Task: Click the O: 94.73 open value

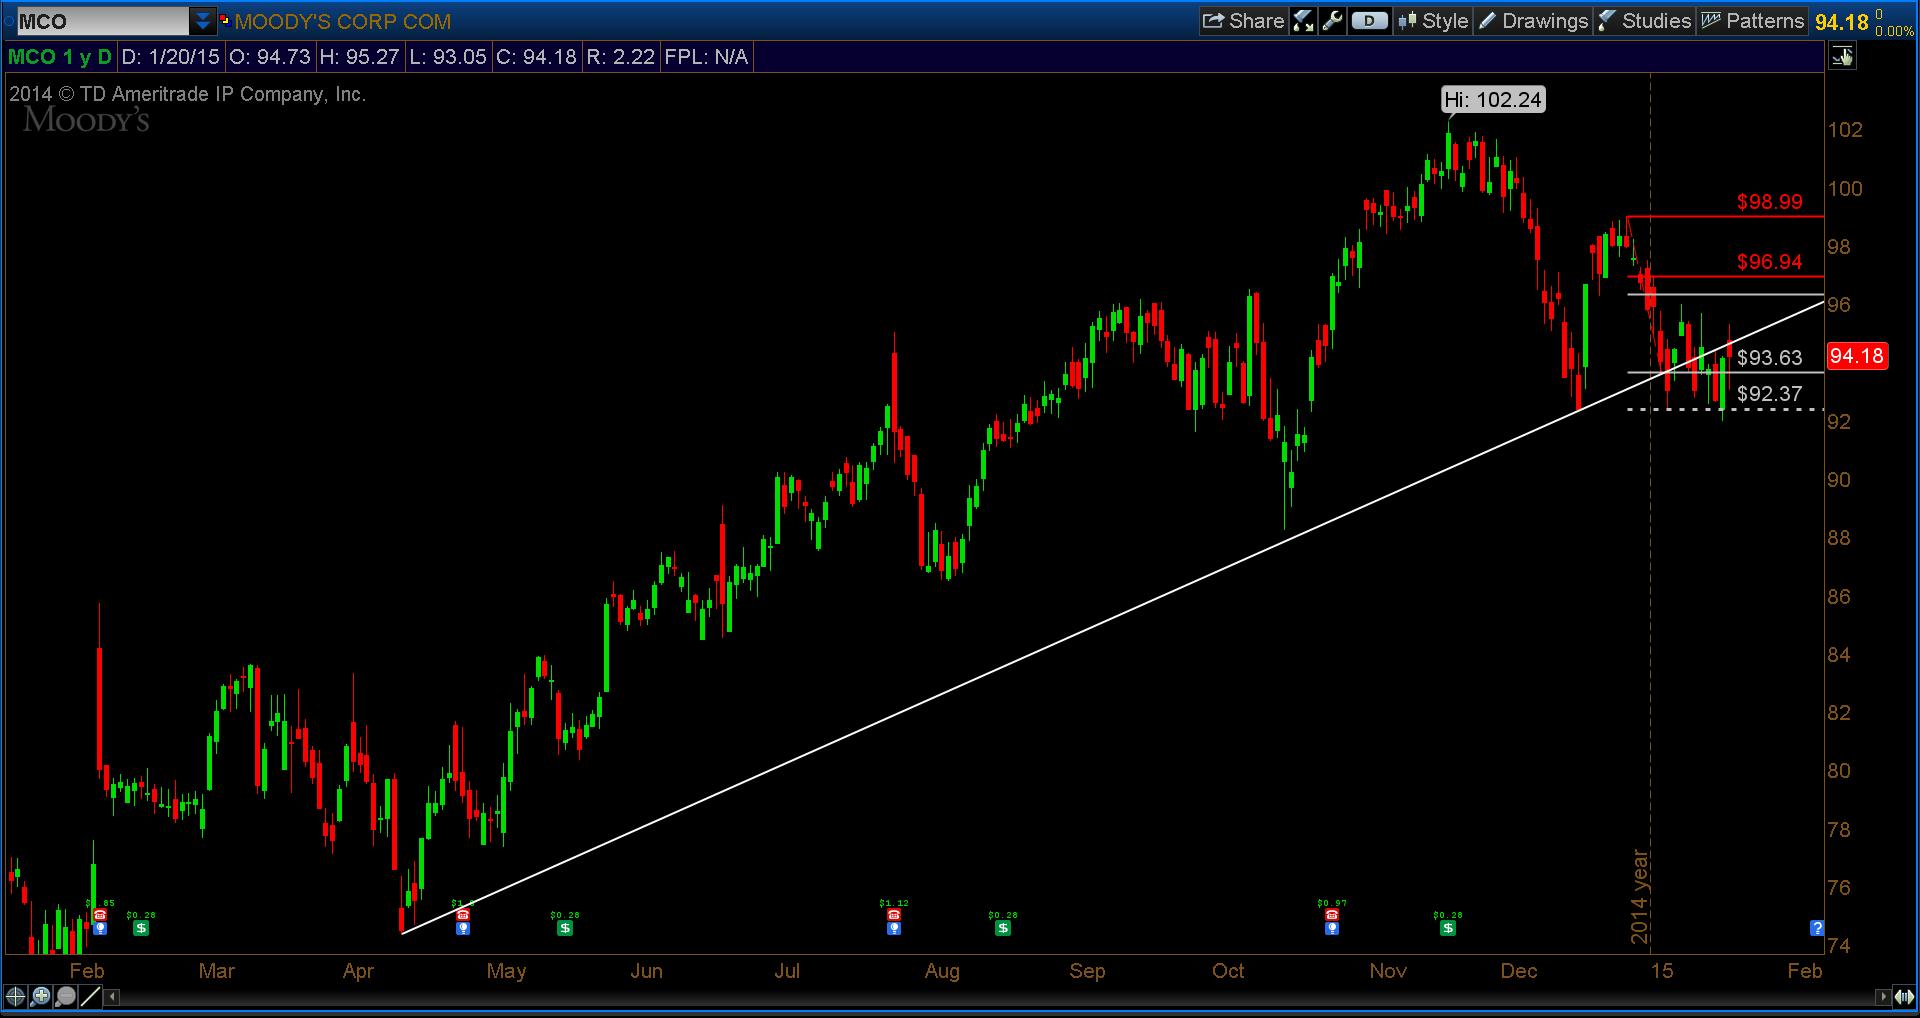Action: pyautogui.click(x=270, y=57)
